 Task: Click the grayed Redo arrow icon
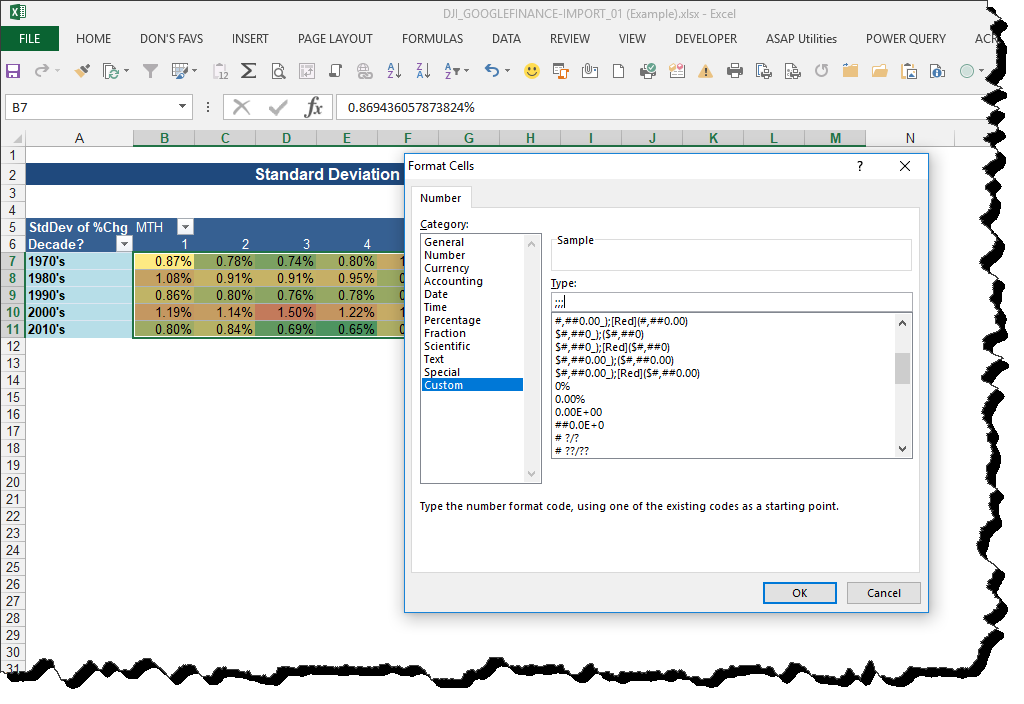[42, 71]
